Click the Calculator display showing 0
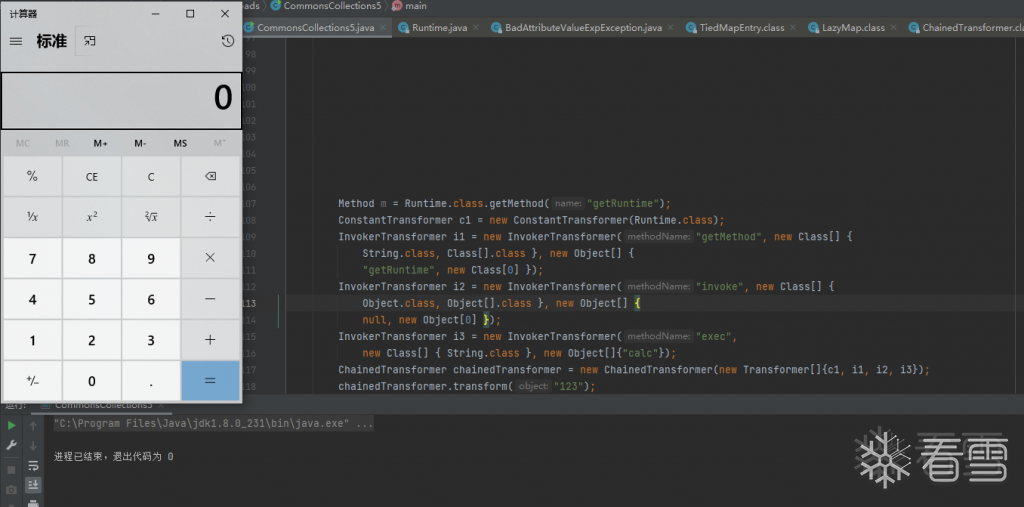Viewport: 1024px width, 507px height. tap(121, 100)
